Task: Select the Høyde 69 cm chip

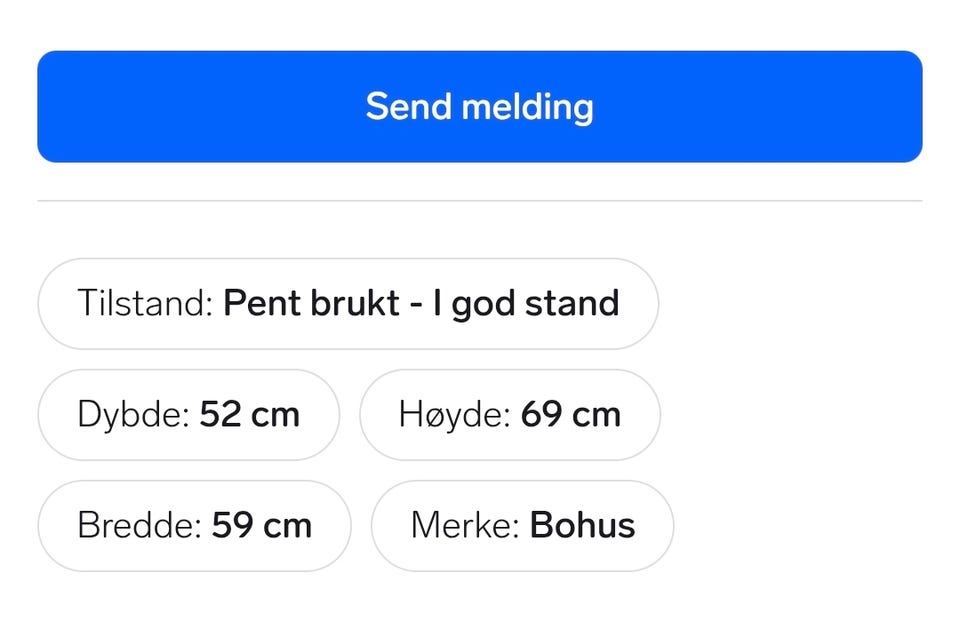Action: tap(510, 415)
